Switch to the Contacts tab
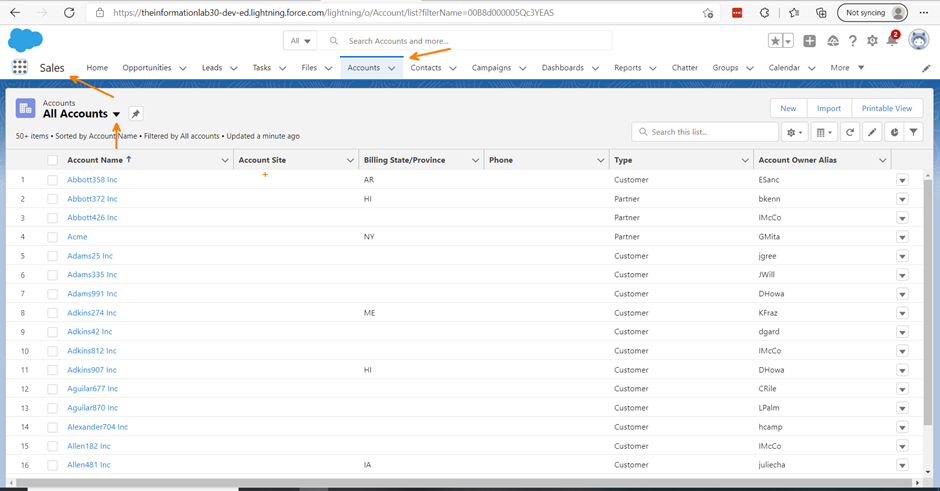This screenshot has height=491, width=940. coord(426,68)
